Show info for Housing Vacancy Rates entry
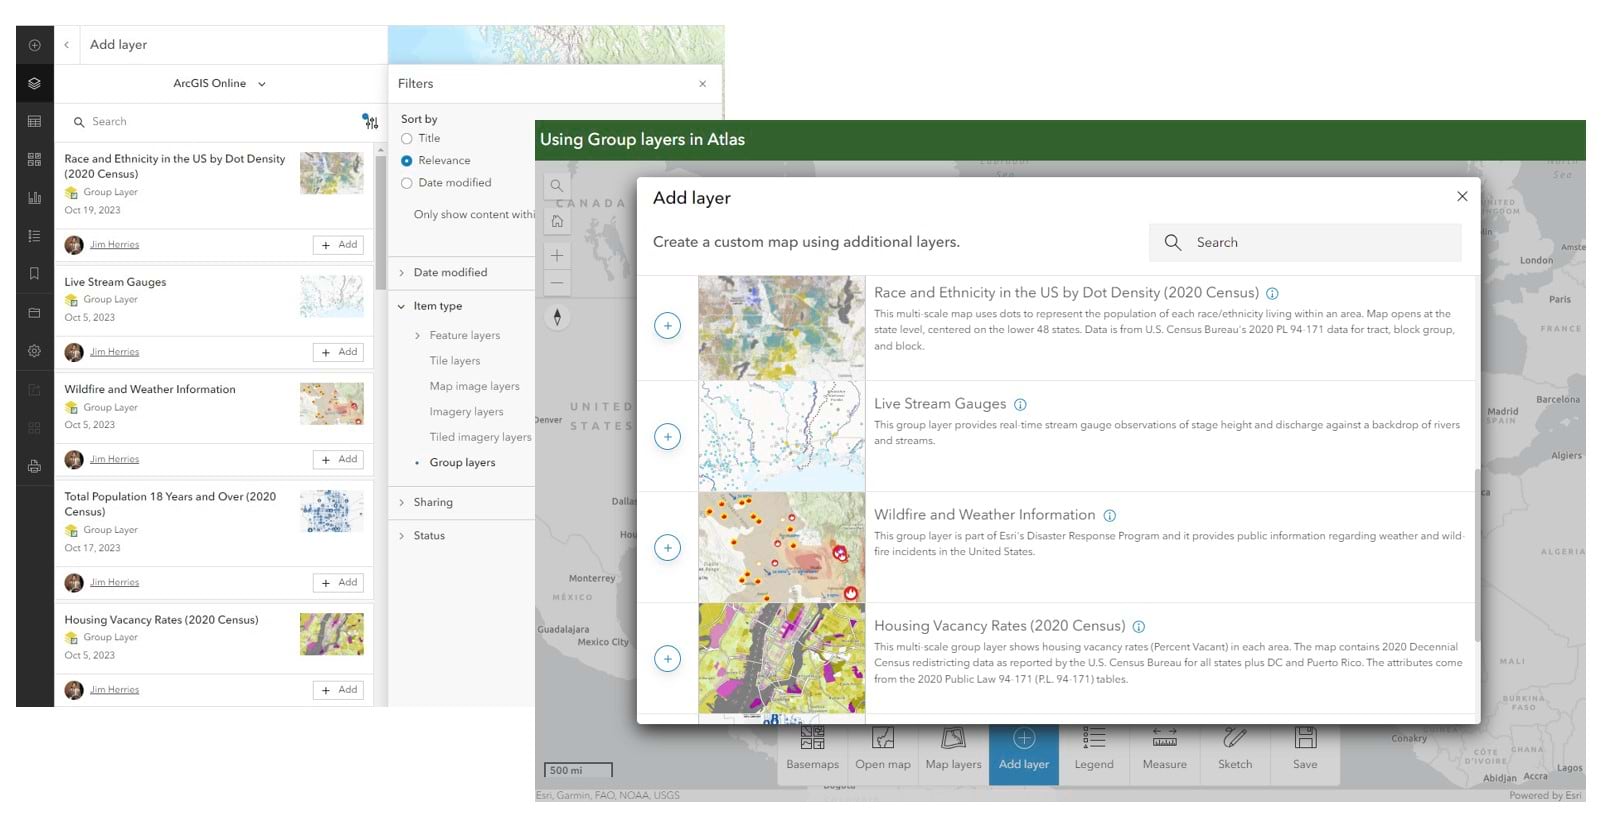The width and height of the screenshot is (1613, 838). point(1138,627)
